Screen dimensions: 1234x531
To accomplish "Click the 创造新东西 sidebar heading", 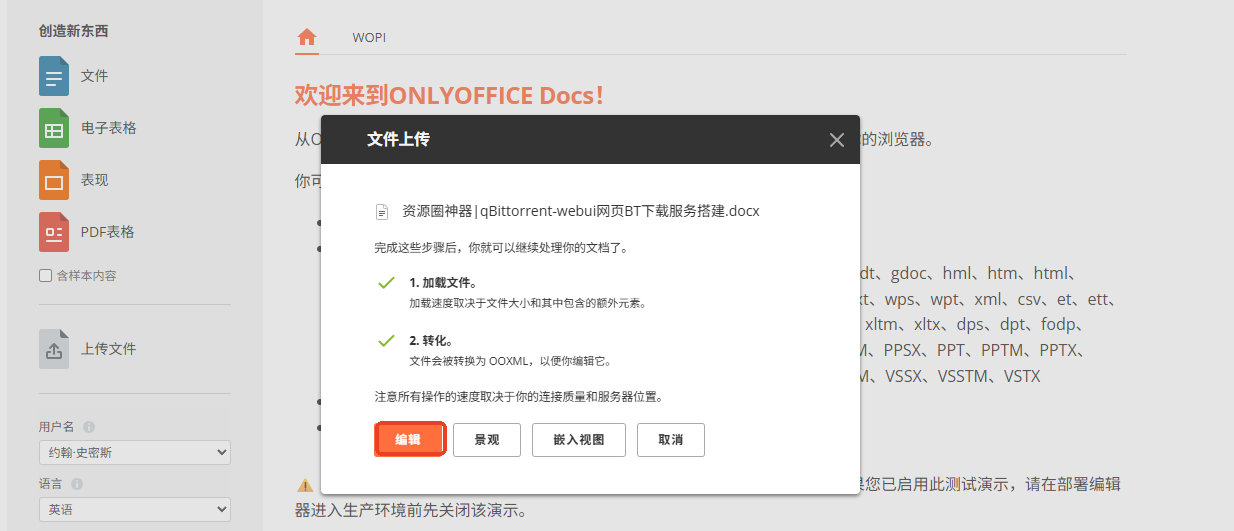I will point(73,31).
